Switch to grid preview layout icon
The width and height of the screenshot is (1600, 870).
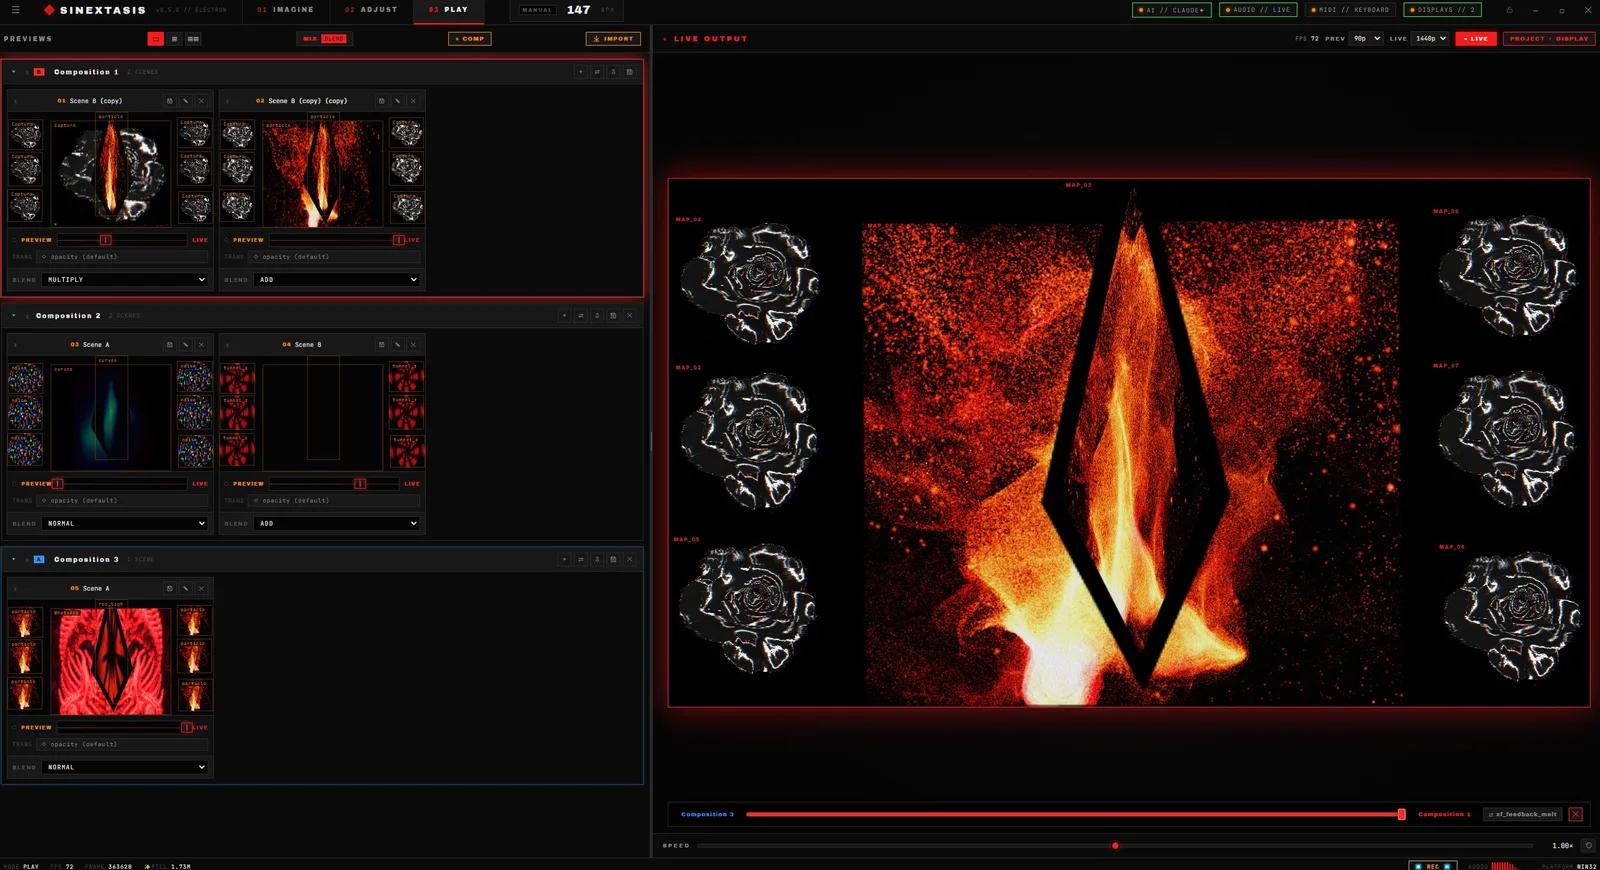(x=193, y=39)
